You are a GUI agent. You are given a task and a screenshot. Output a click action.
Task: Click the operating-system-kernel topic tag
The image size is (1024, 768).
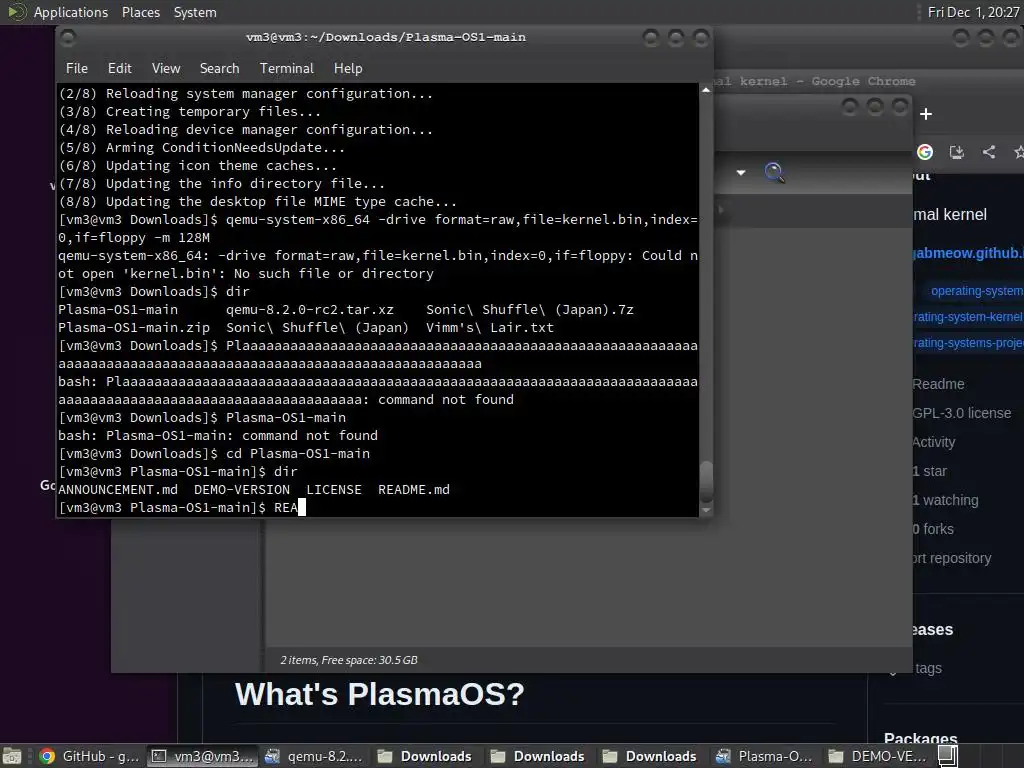coord(968,317)
